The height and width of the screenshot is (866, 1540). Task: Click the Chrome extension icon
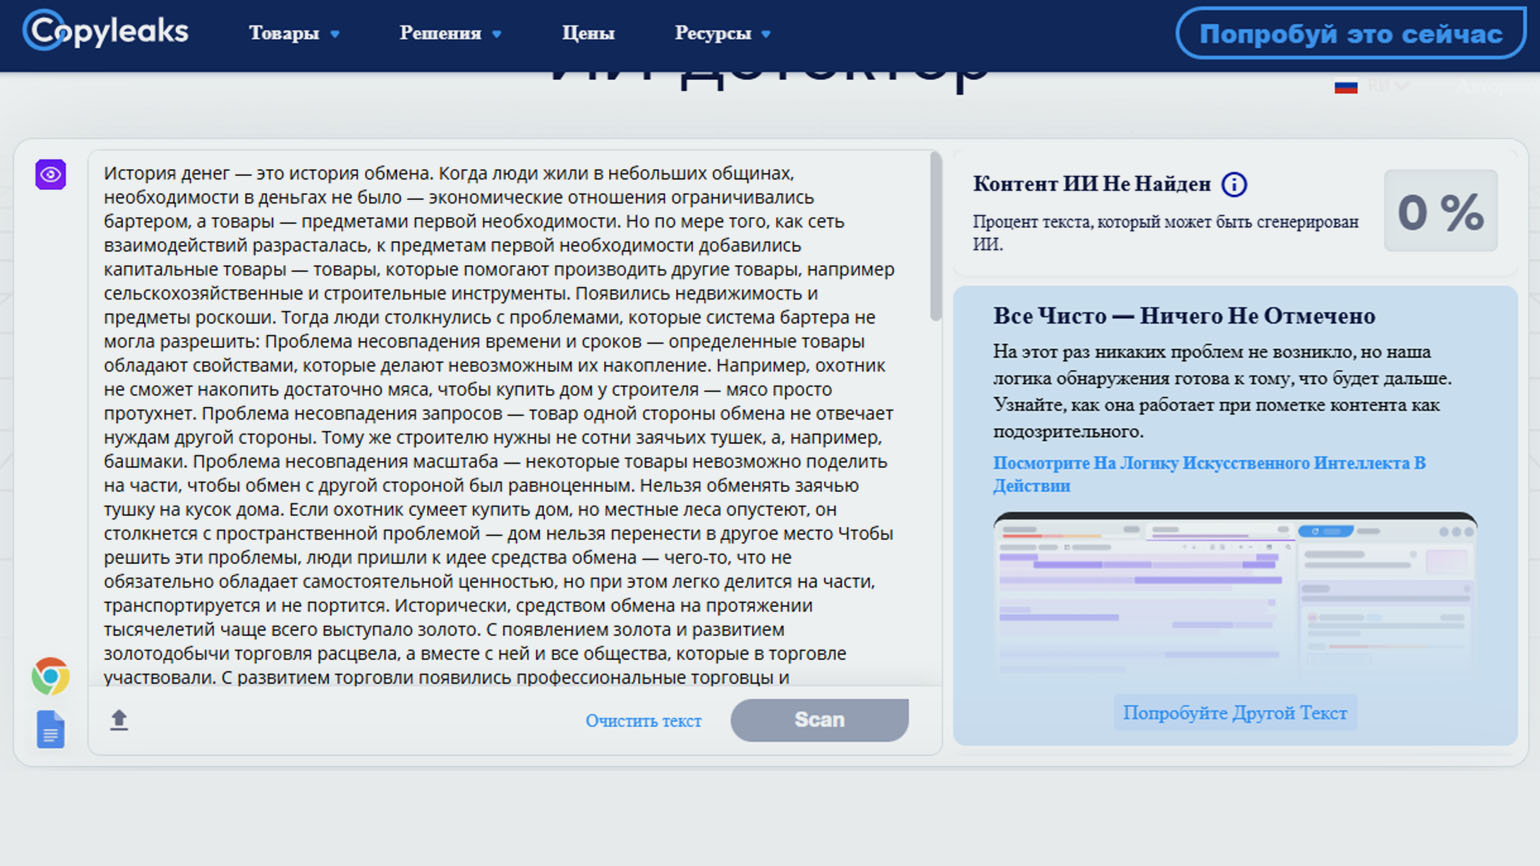[x=50, y=677]
